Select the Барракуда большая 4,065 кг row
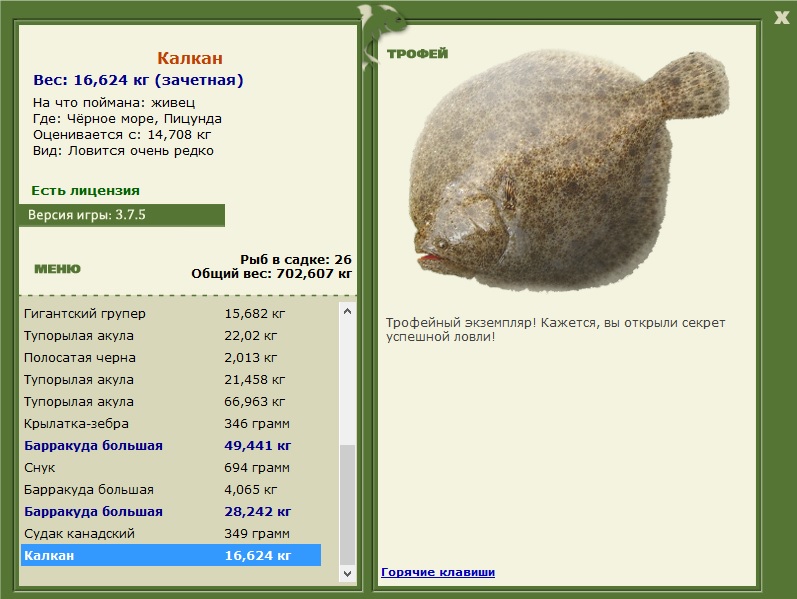 [x=171, y=490]
